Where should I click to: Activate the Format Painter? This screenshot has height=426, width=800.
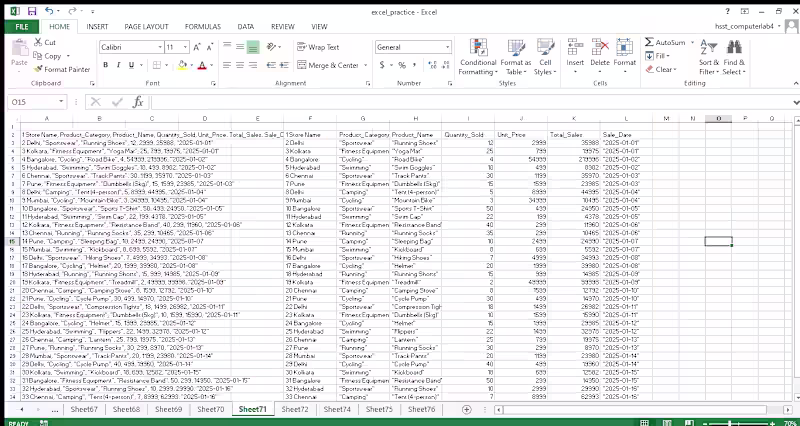[62, 69]
